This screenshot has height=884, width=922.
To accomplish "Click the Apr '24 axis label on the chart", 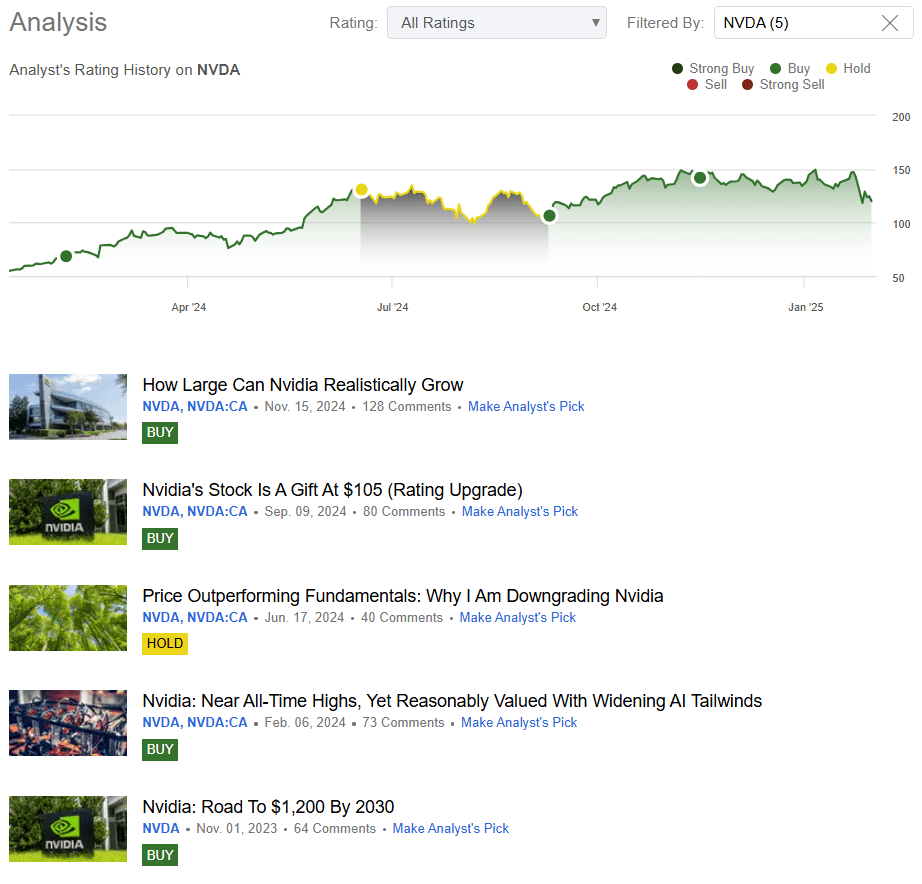I will (x=188, y=307).
